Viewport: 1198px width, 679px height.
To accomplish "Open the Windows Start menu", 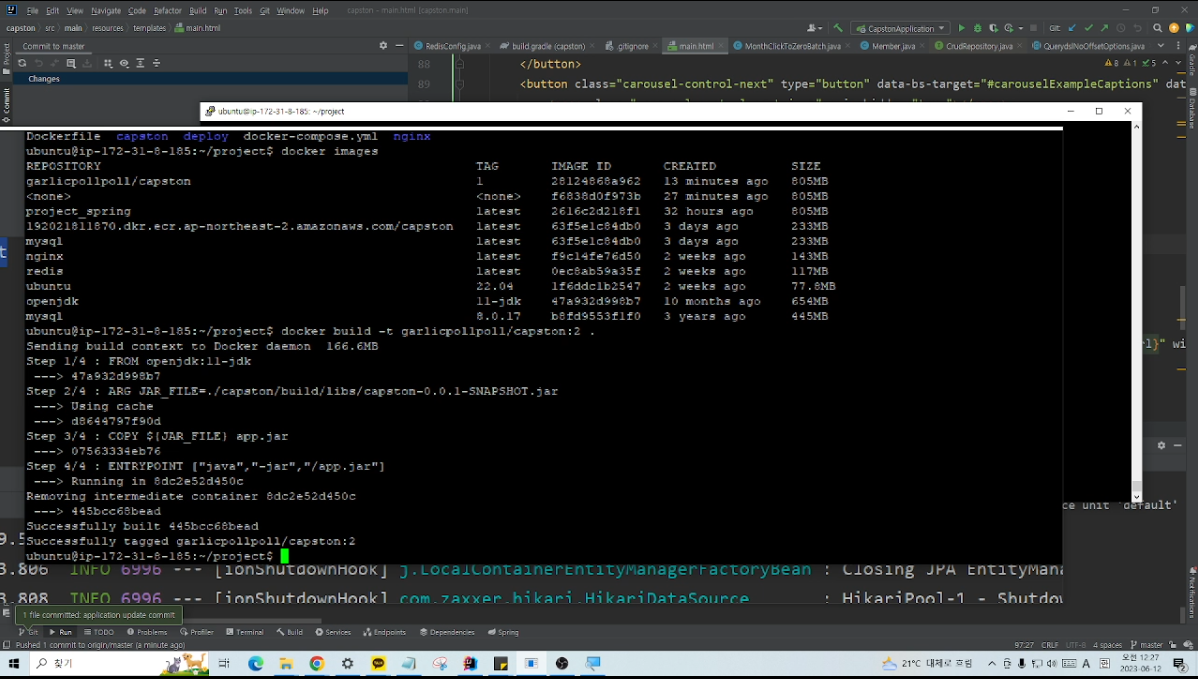I will click(x=13, y=664).
